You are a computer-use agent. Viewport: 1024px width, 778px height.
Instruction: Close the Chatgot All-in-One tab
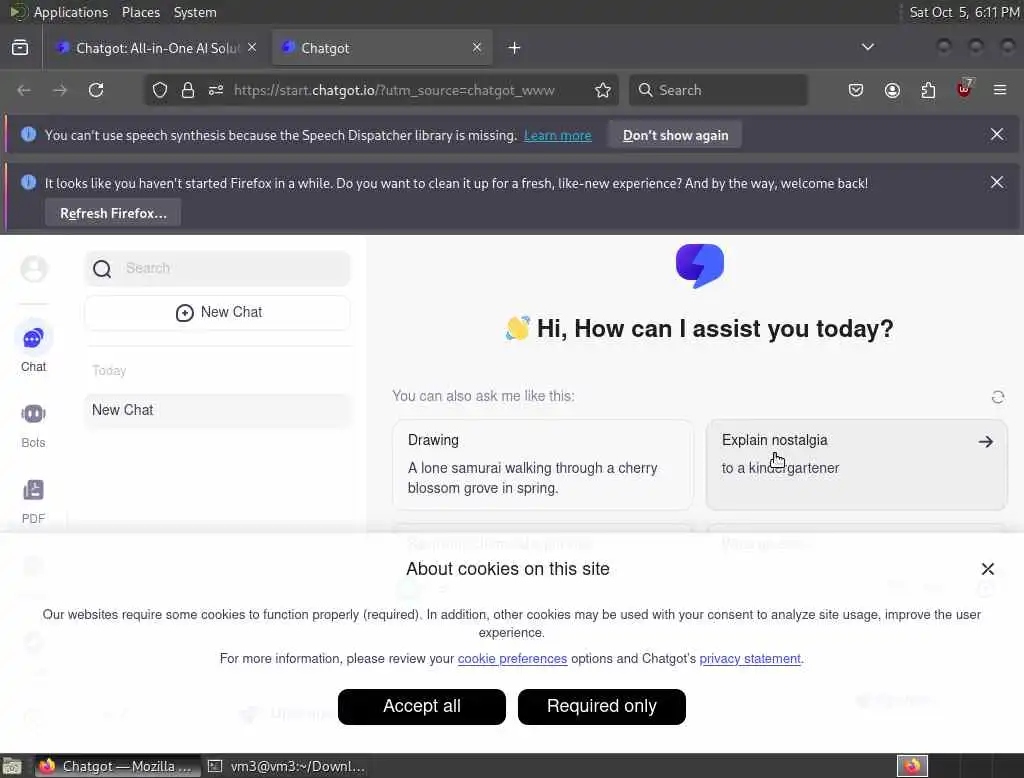point(252,48)
